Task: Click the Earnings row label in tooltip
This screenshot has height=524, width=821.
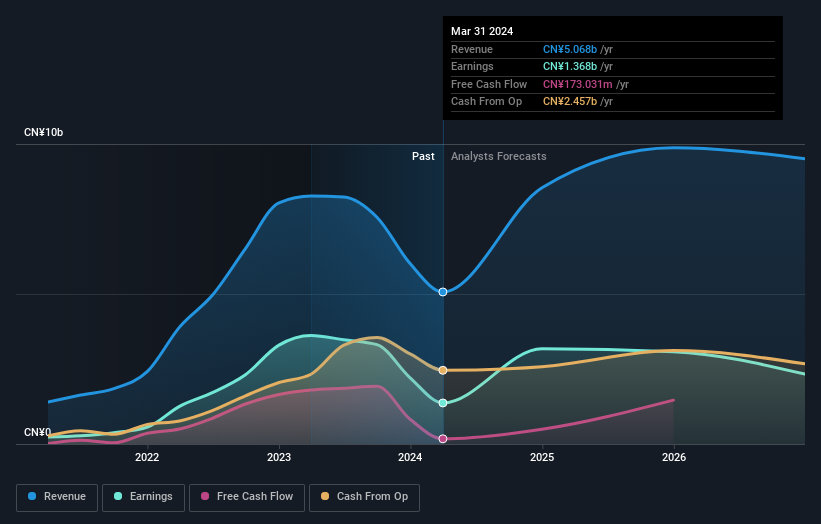Action: [472, 66]
